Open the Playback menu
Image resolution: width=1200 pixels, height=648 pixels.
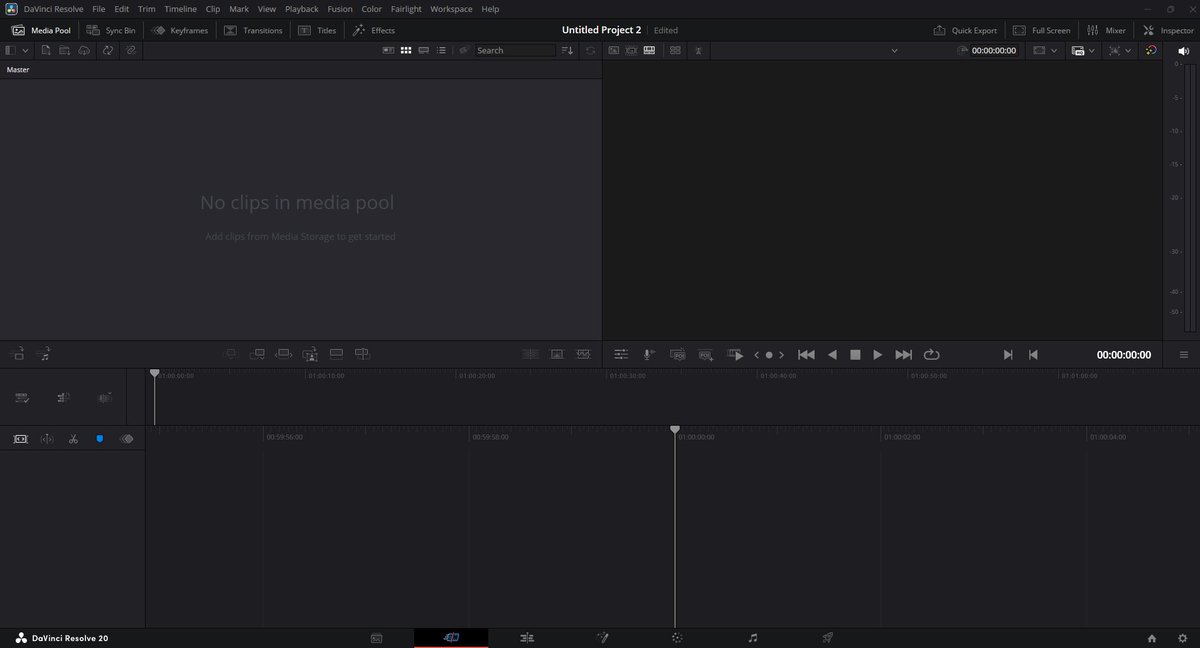pyautogui.click(x=302, y=9)
